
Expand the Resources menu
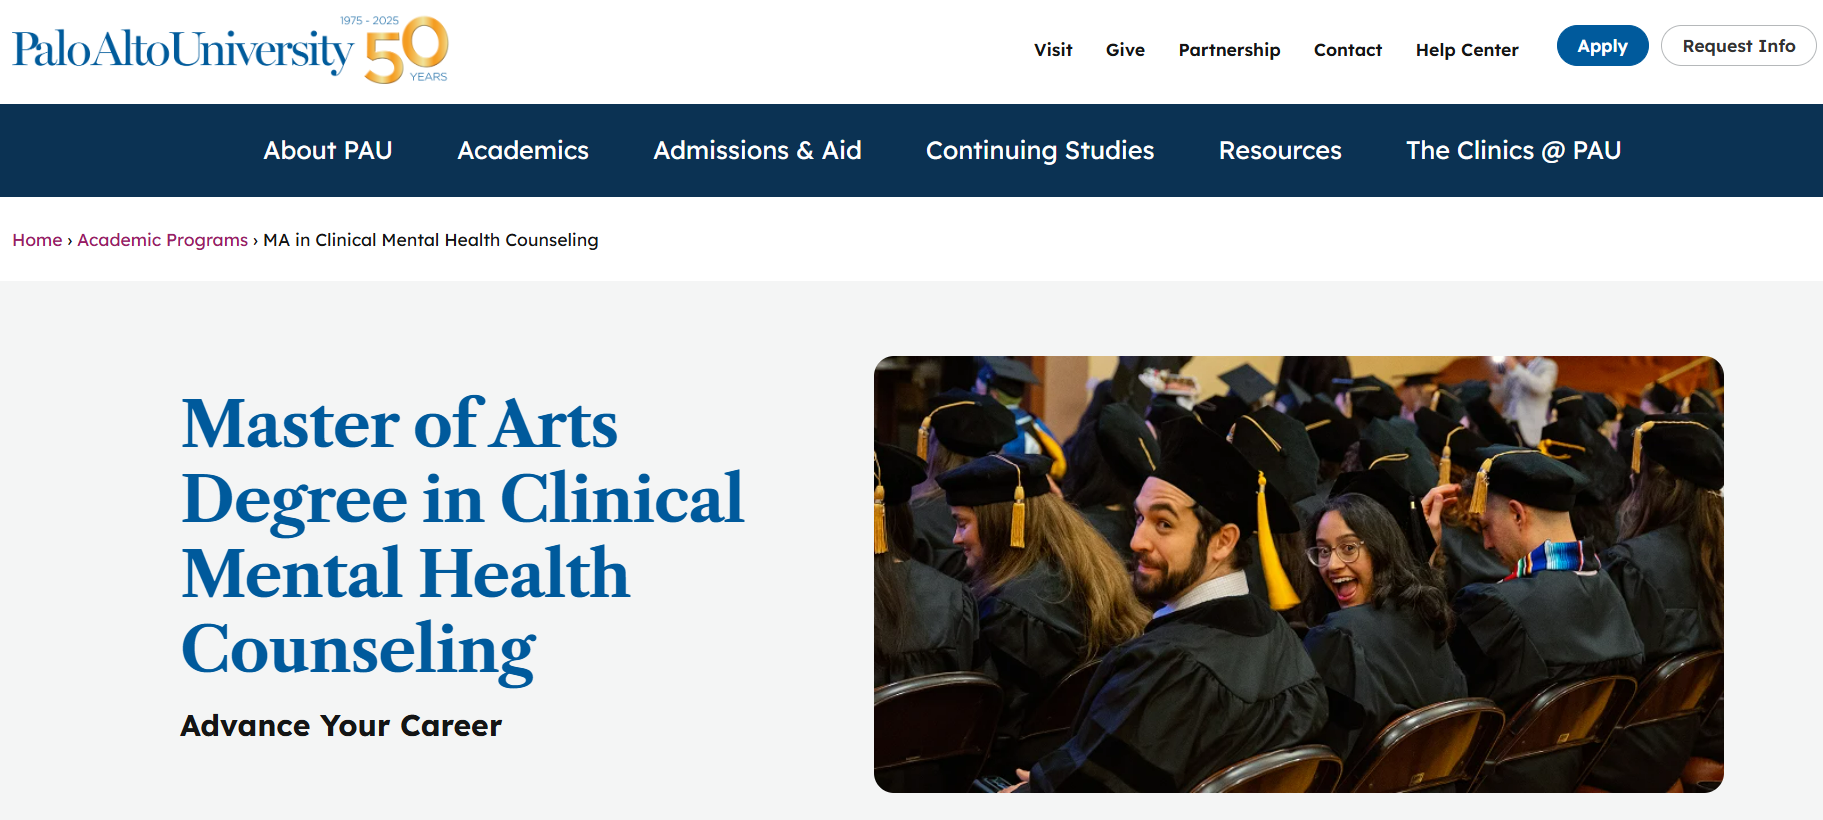click(x=1280, y=150)
